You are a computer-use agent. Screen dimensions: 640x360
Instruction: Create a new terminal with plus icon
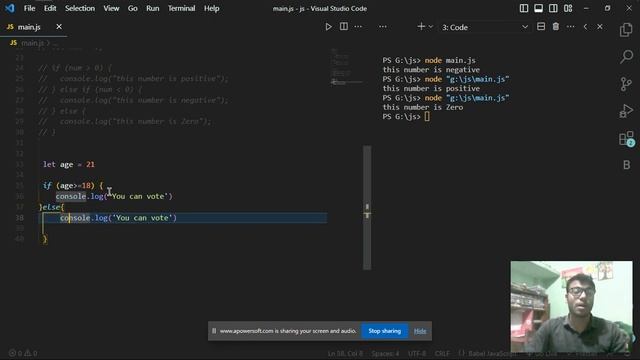click(x=421, y=27)
